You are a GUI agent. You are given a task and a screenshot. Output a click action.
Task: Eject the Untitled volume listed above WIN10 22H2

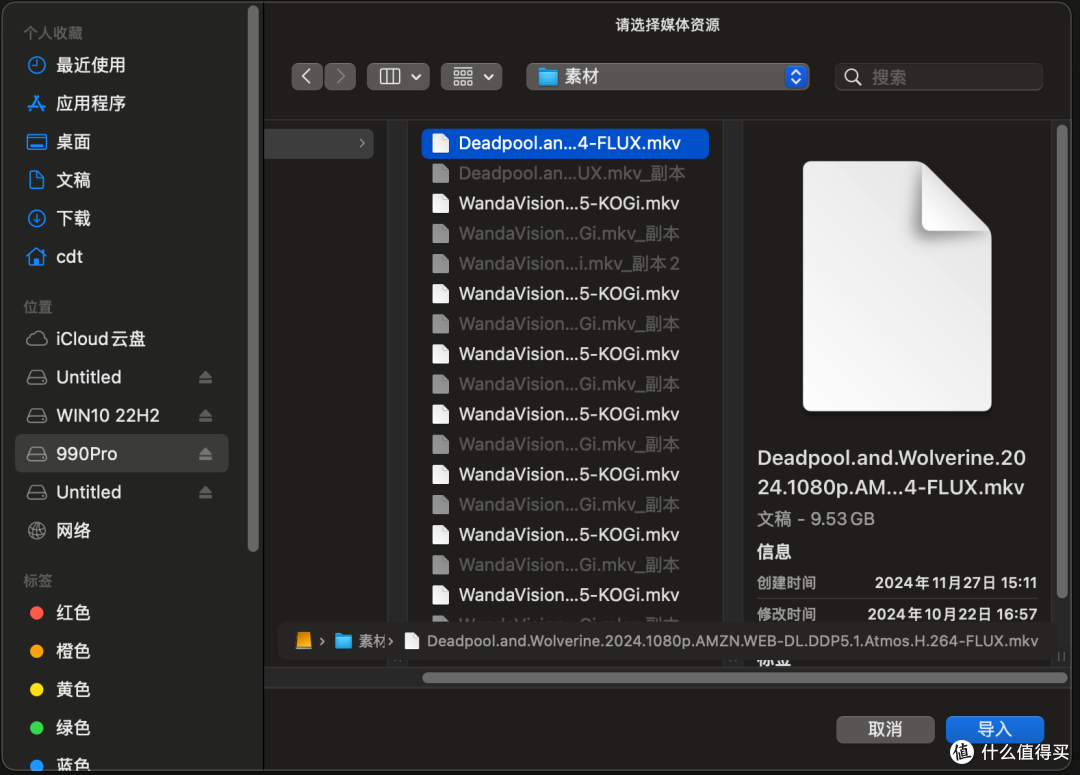click(205, 378)
